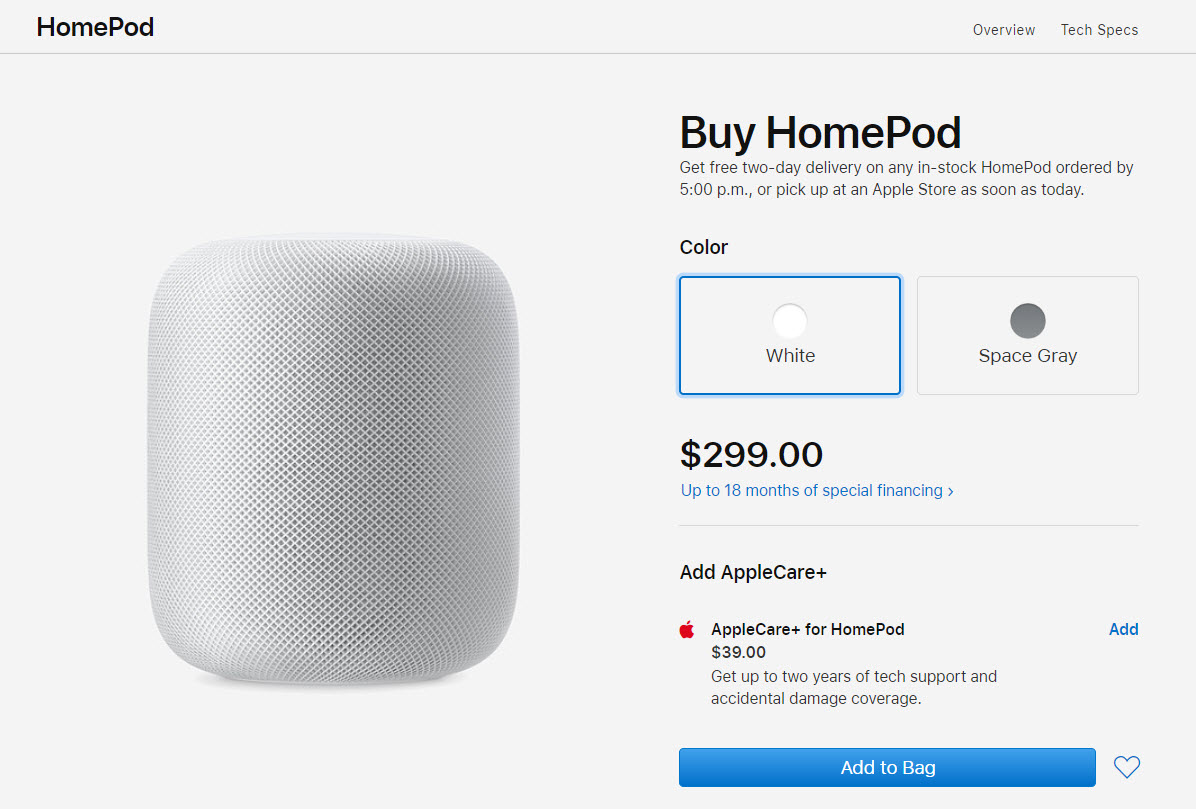Click the $299.00 price text

[751, 455]
